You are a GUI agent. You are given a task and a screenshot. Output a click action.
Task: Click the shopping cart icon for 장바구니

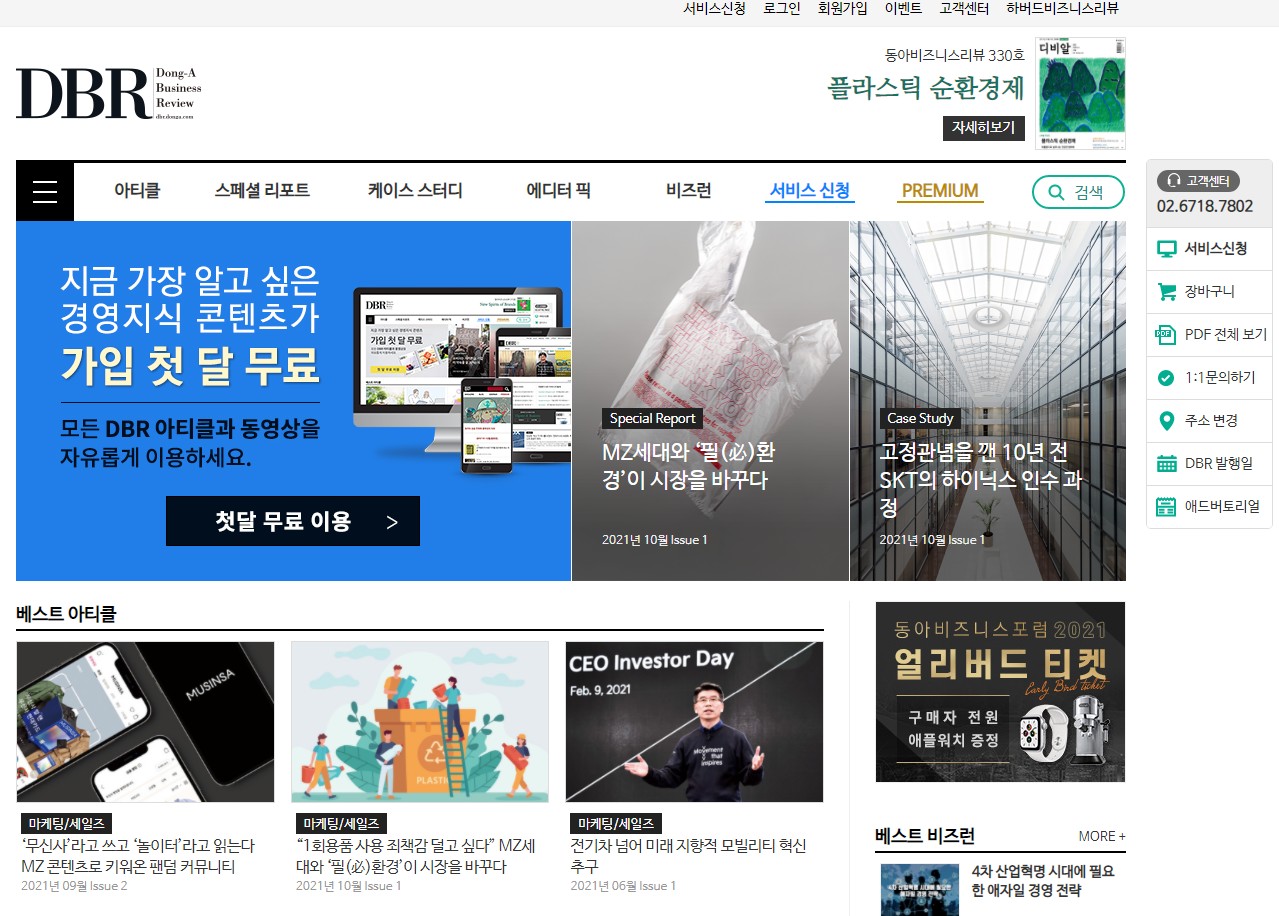1166,292
